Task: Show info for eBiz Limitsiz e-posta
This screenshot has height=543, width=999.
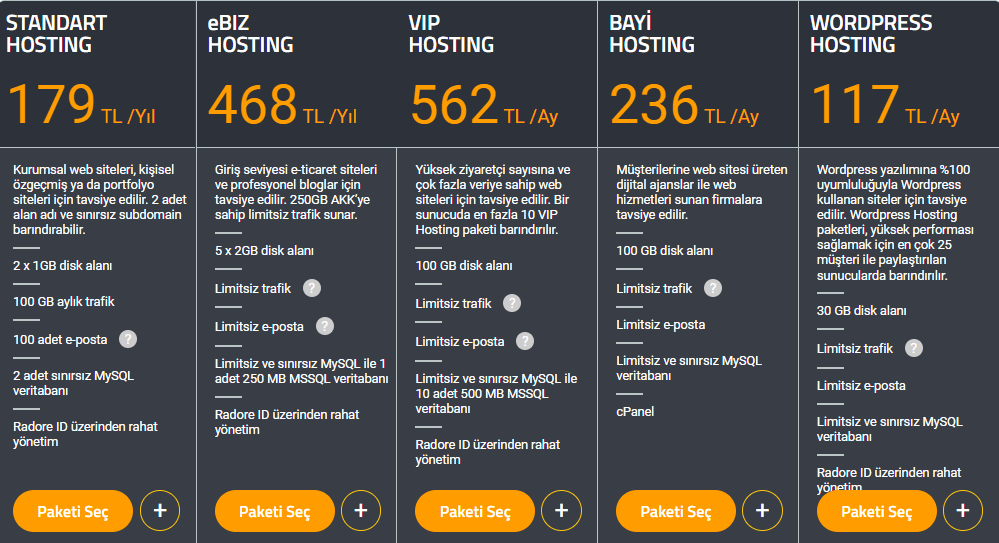Action: coord(325,326)
